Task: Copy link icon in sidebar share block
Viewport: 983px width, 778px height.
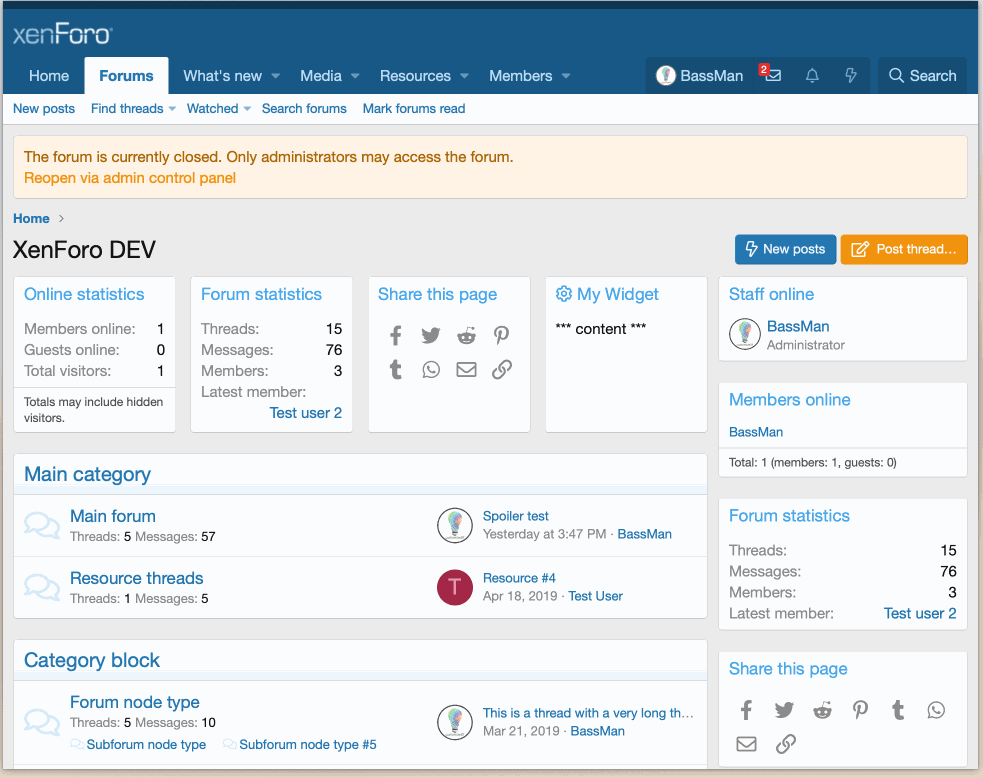Action: 786,744
